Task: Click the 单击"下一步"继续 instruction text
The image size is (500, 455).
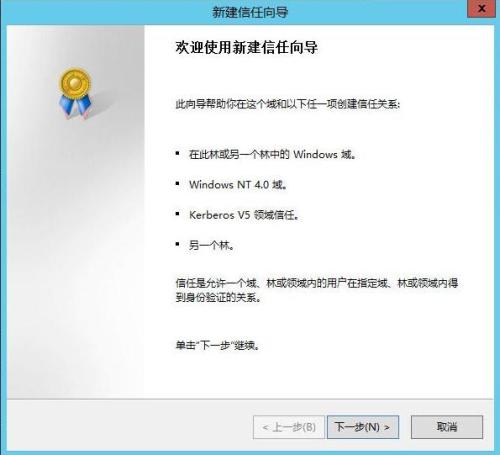Action: [x=217, y=345]
